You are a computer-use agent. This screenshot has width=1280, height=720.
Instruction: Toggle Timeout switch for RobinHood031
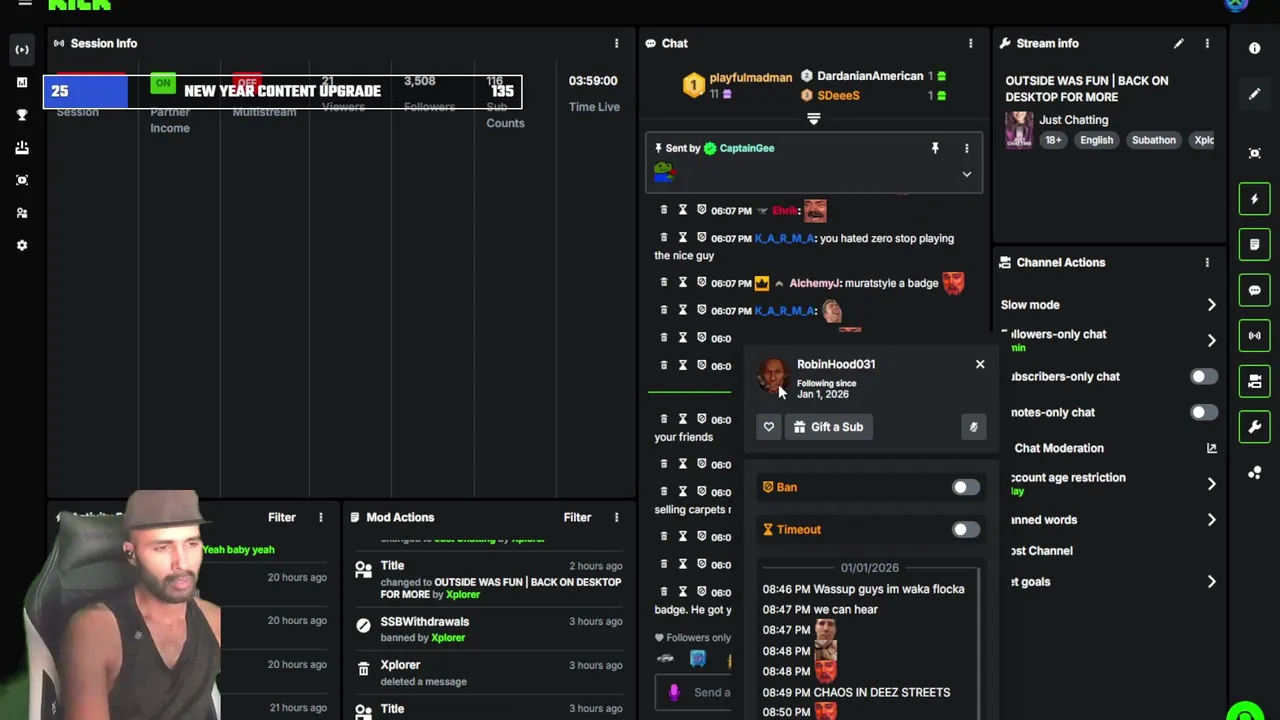[965, 529]
